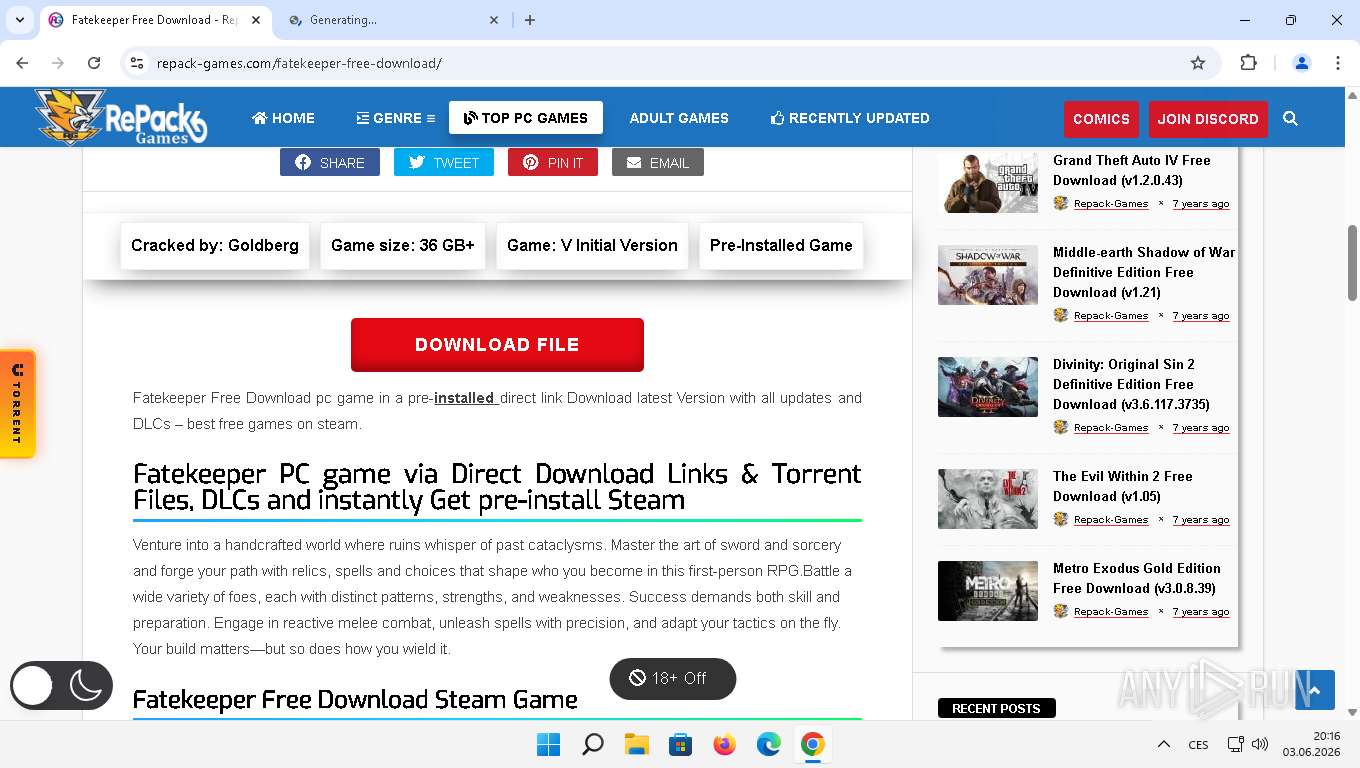The height and width of the screenshot is (768, 1360).
Task: Click the scroll-to-top arrow button
Action: point(1314,690)
